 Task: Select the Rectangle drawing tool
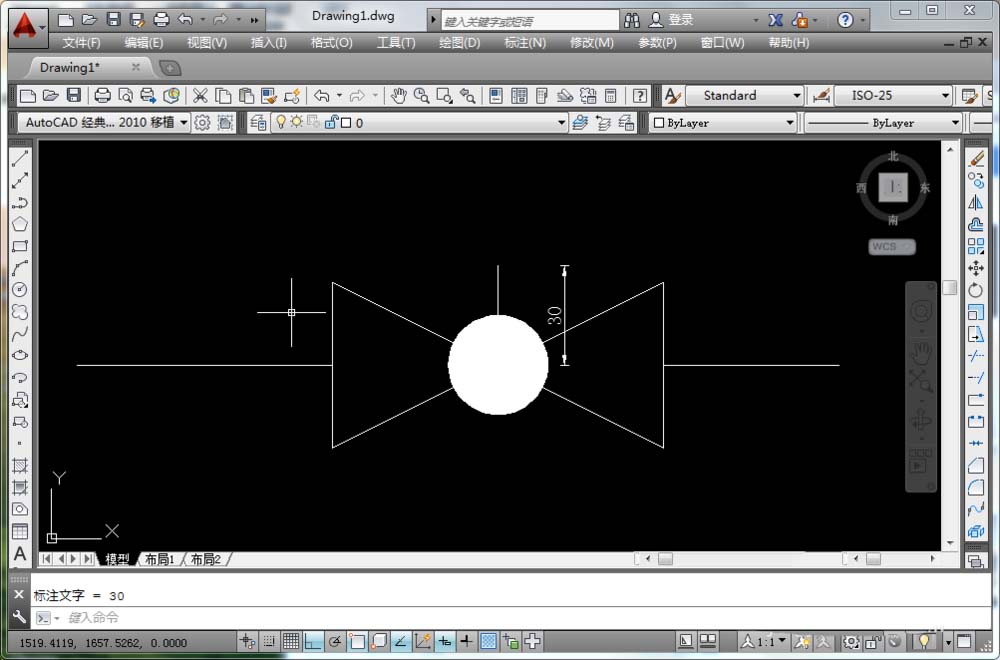(20, 246)
